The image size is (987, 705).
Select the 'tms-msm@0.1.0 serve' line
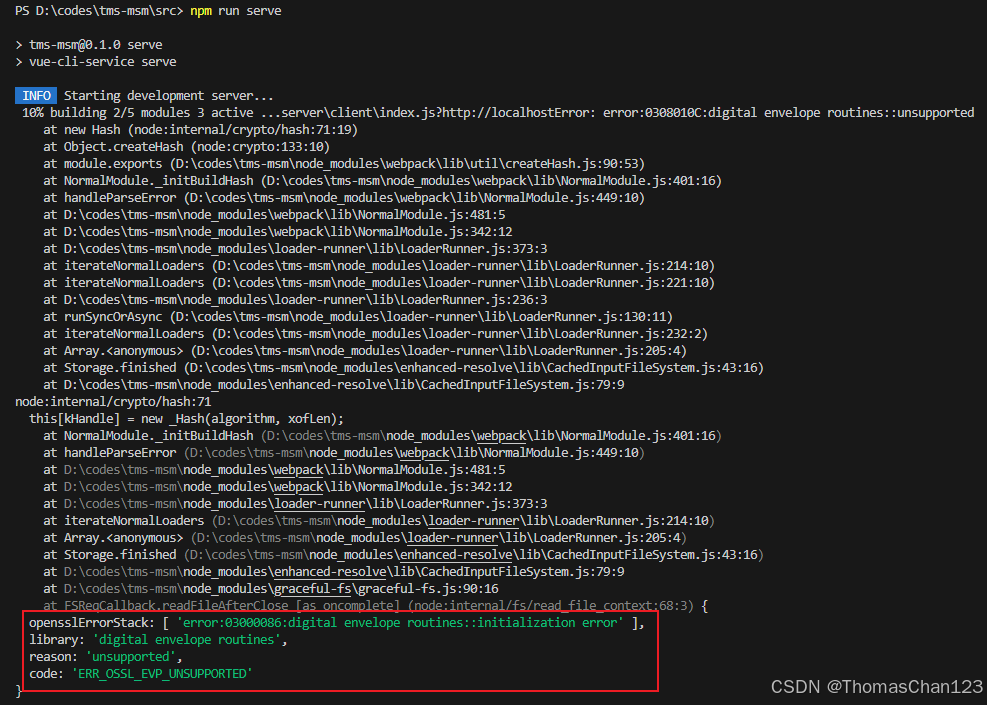96,45
